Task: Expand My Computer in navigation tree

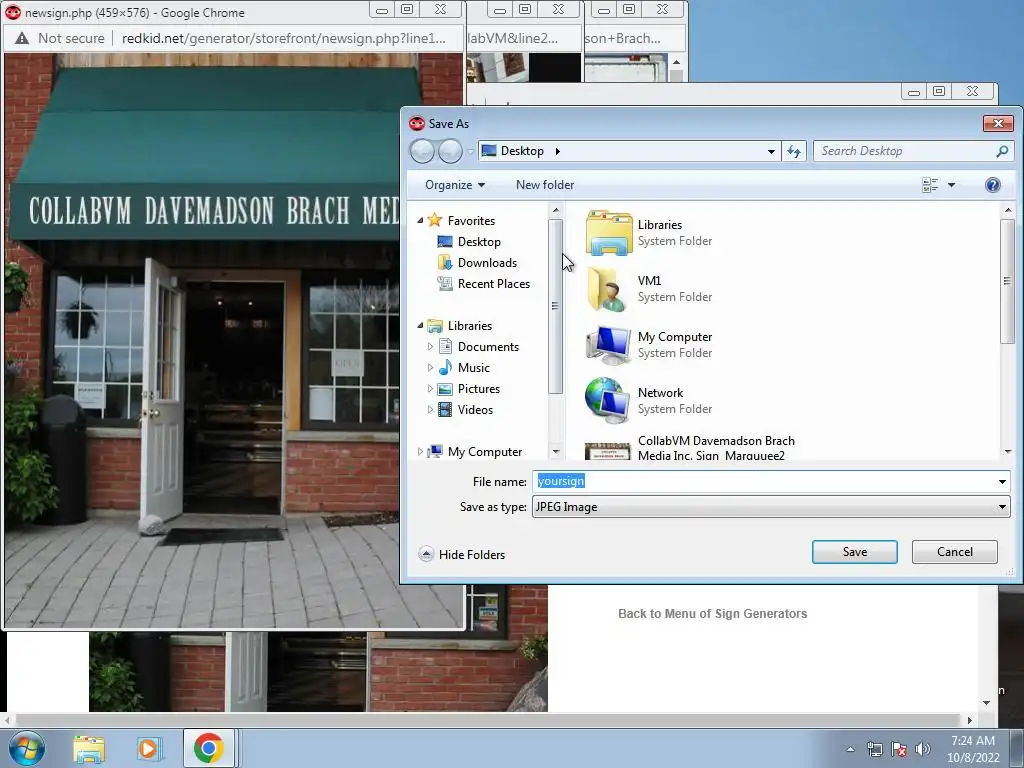Action: (x=420, y=451)
